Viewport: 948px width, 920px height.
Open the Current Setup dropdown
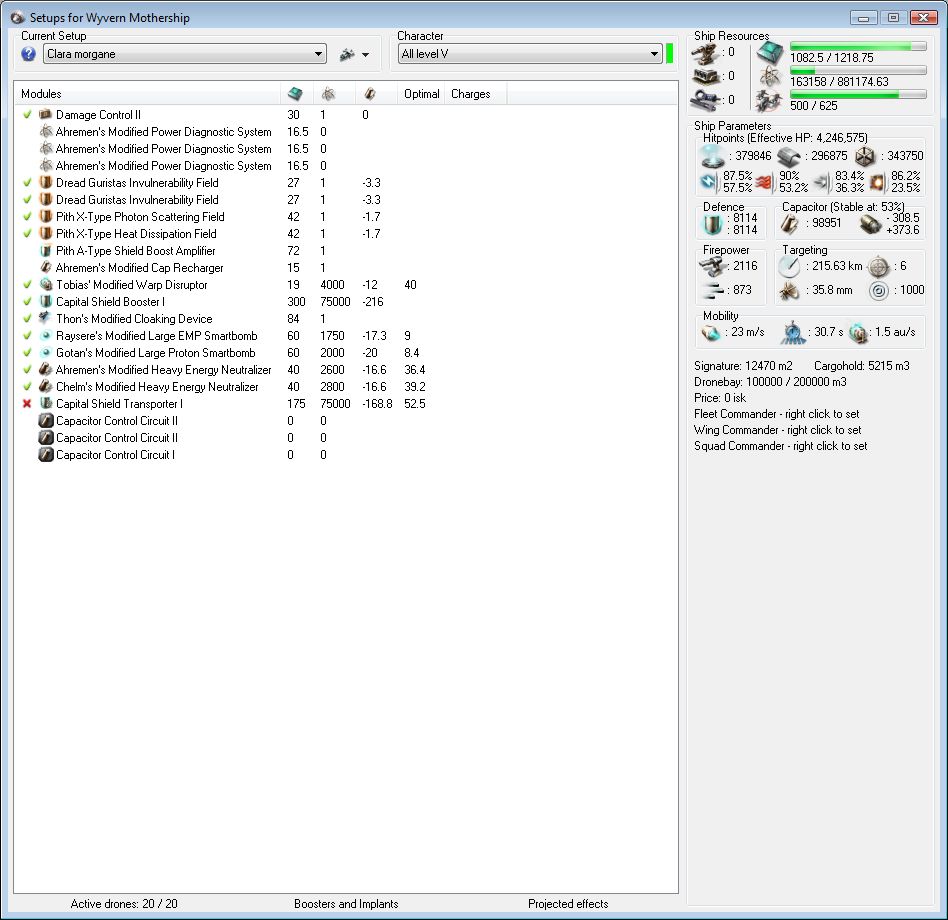[x=185, y=54]
